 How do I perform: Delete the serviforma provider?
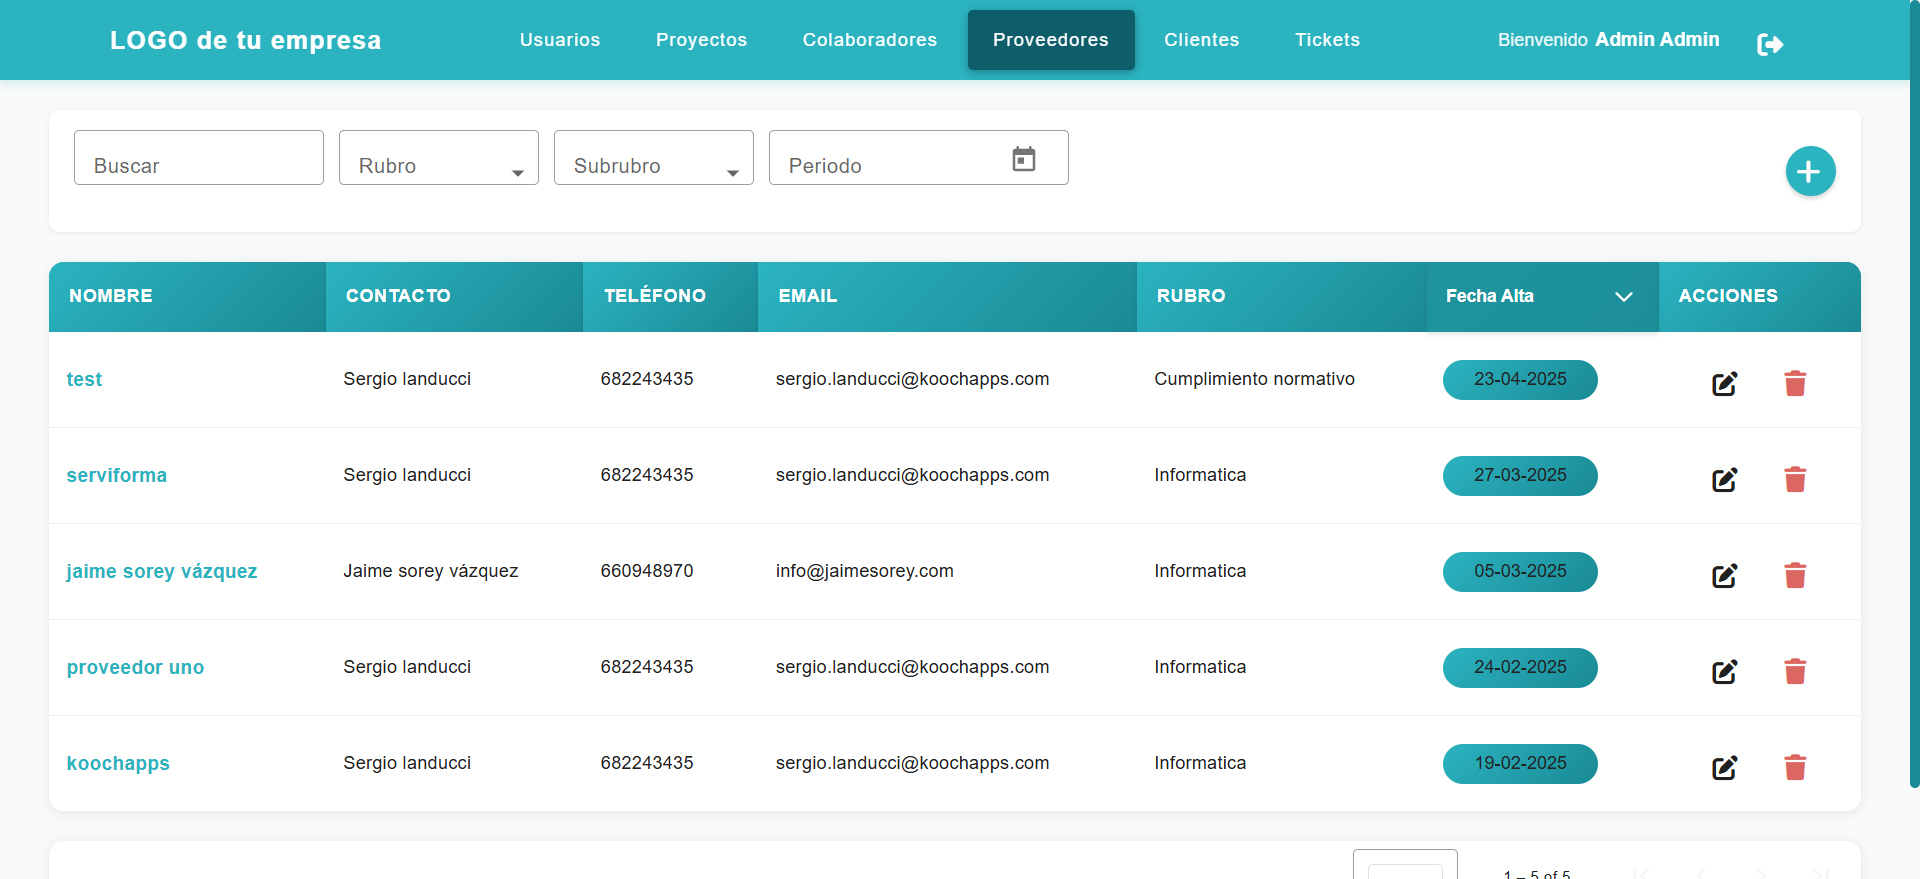coord(1795,480)
